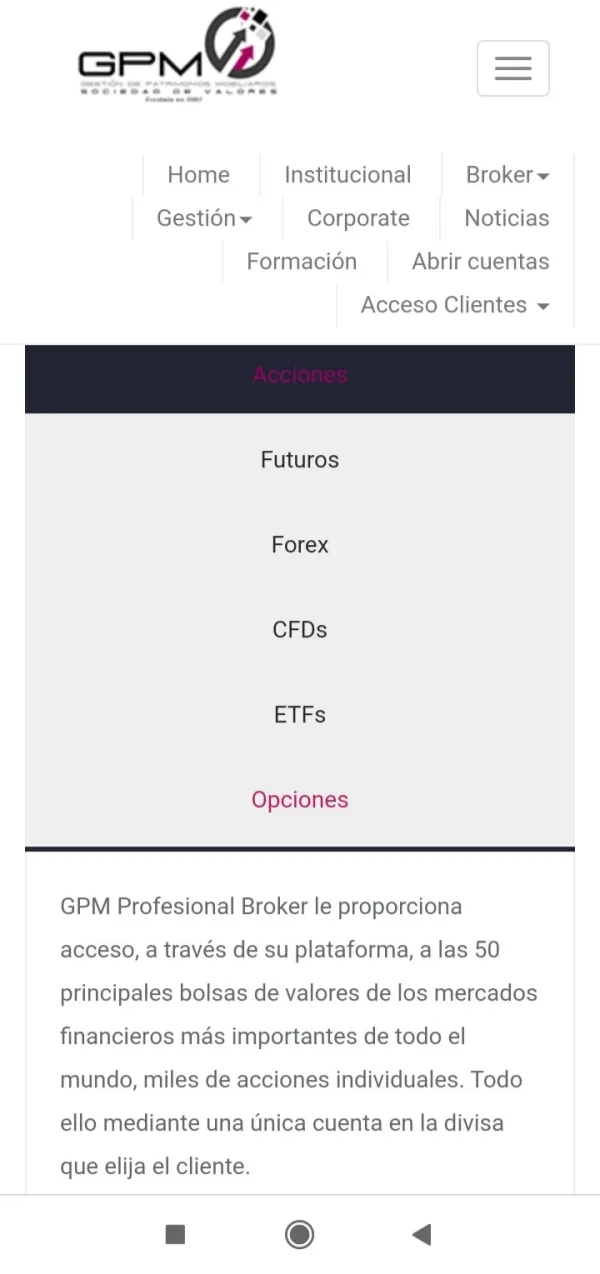This screenshot has height=1274, width=600.
Task: Go to the Home page
Action: click(x=198, y=175)
